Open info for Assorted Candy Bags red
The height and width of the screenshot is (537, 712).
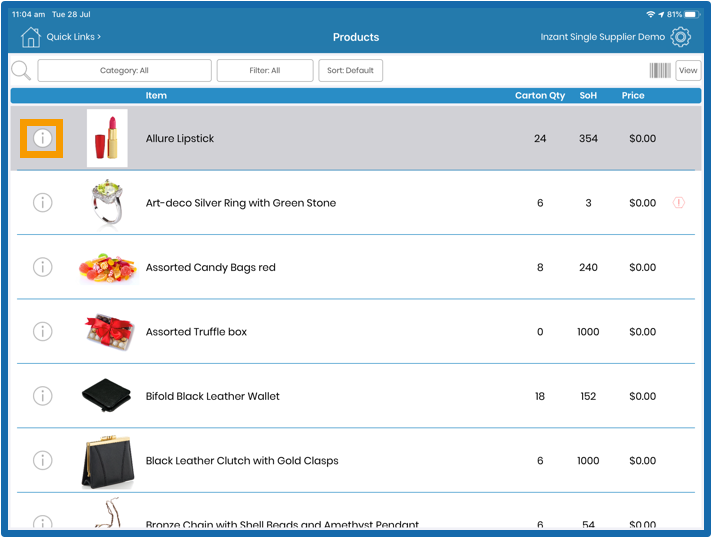(42, 267)
